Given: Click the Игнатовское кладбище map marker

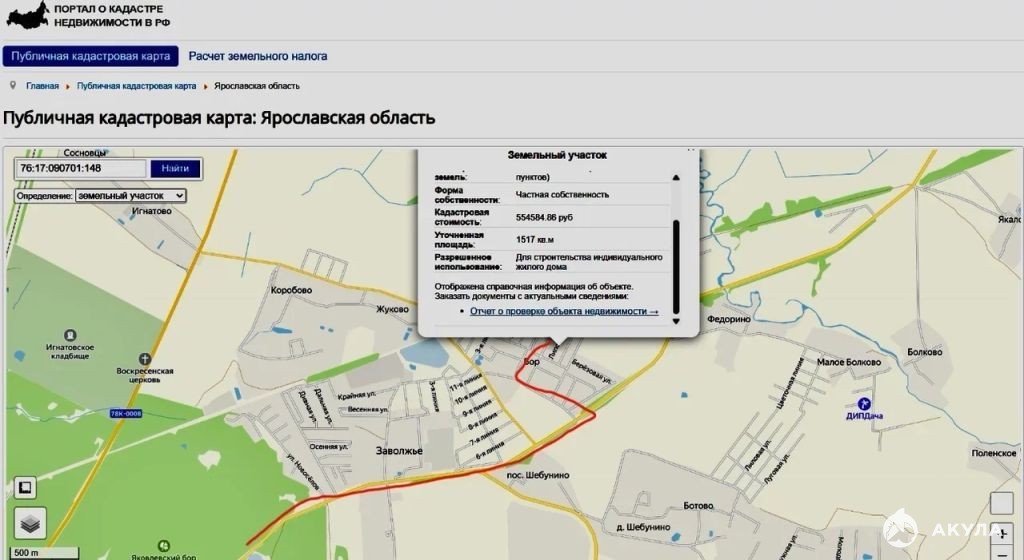Looking at the screenshot, I should point(70,336).
